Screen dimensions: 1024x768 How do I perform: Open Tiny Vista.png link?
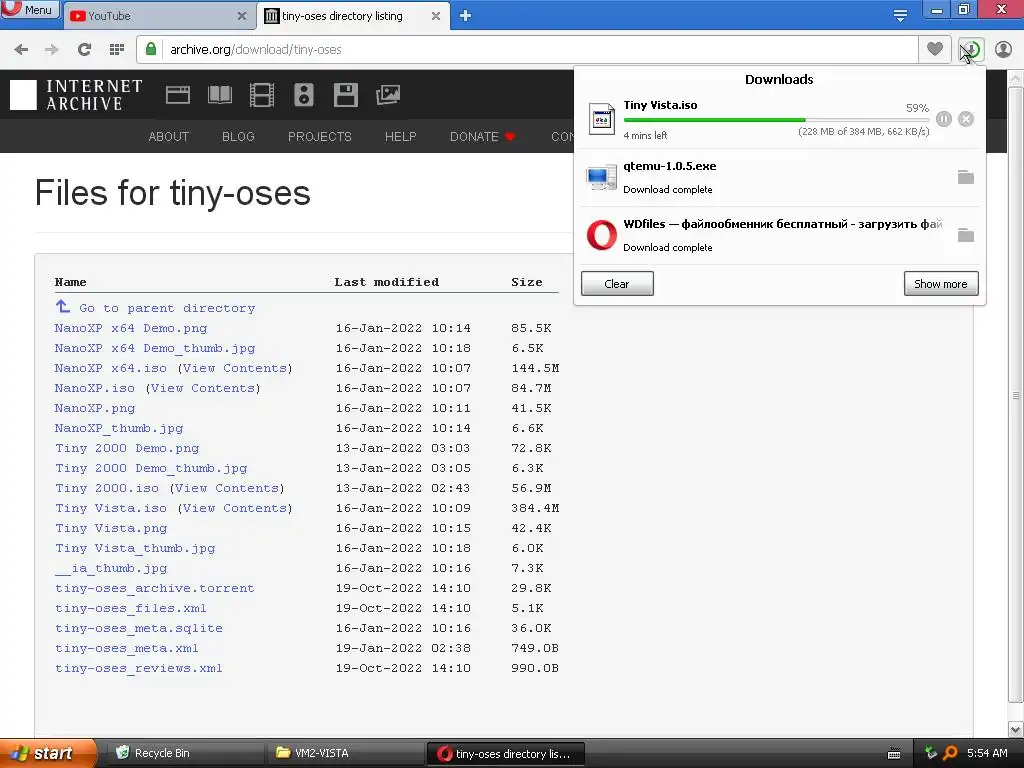point(111,528)
